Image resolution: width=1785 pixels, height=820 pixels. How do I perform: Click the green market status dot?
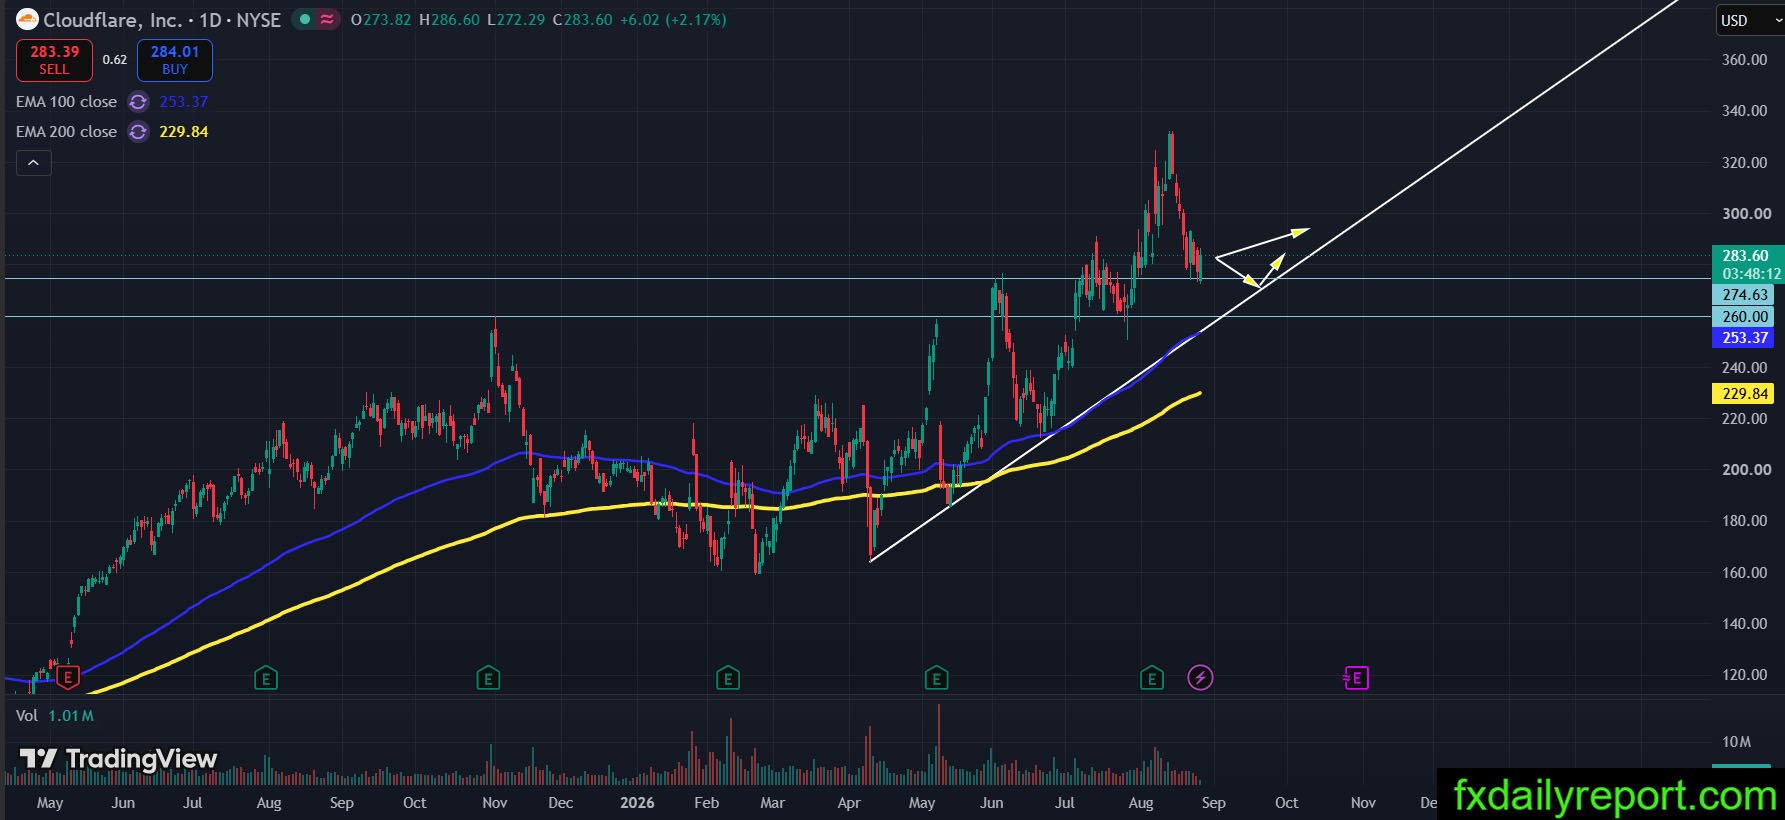pyautogui.click(x=304, y=19)
